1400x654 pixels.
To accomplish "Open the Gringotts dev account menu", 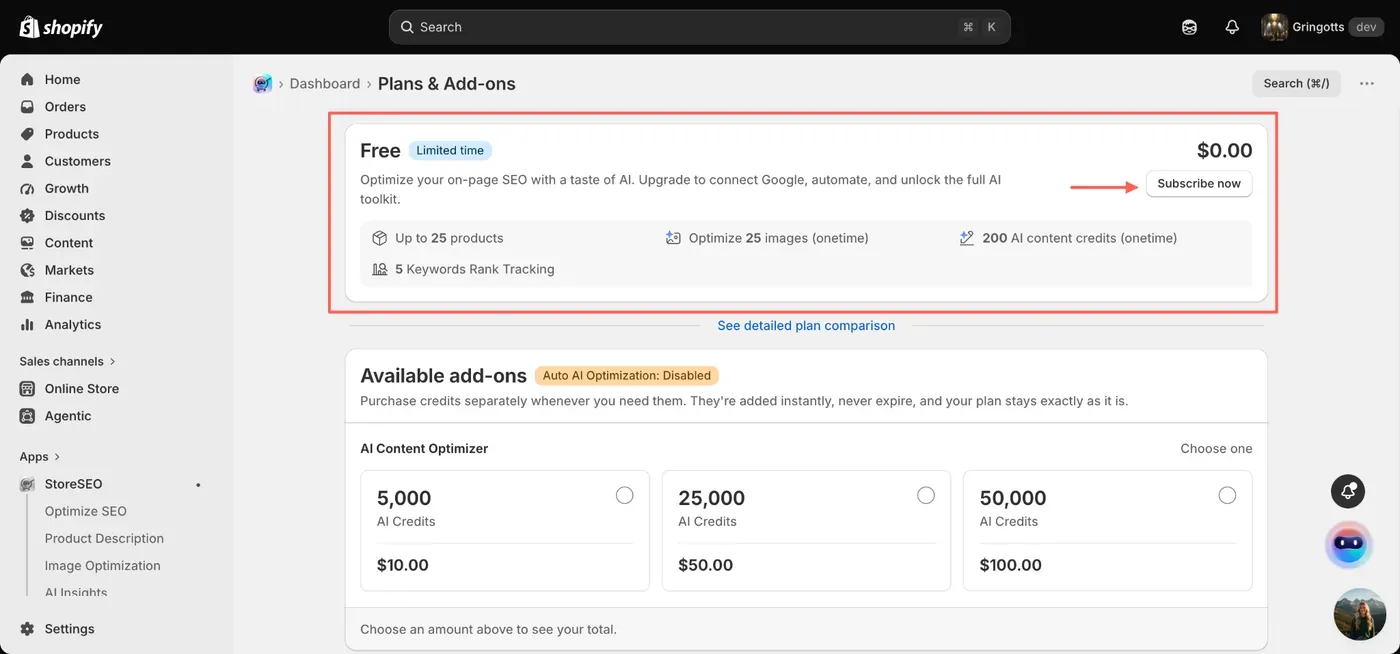I will coord(1323,27).
